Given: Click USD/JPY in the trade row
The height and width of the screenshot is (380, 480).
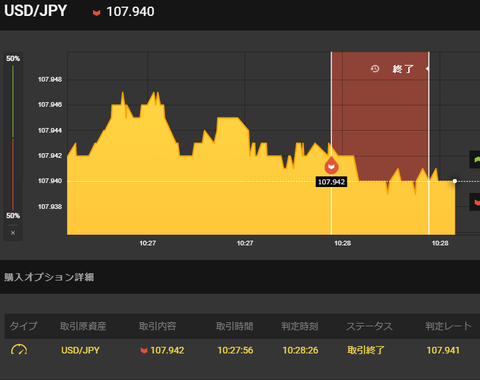Looking at the screenshot, I should tap(80, 350).
